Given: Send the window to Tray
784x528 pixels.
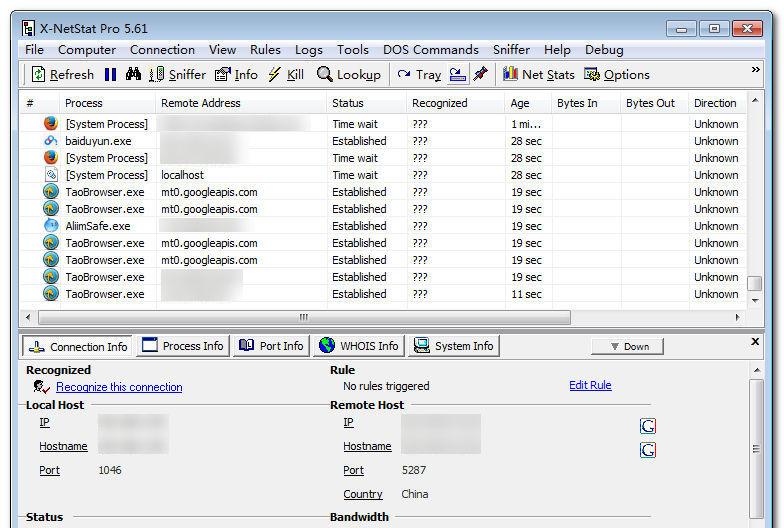Looking at the screenshot, I should coord(419,74).
